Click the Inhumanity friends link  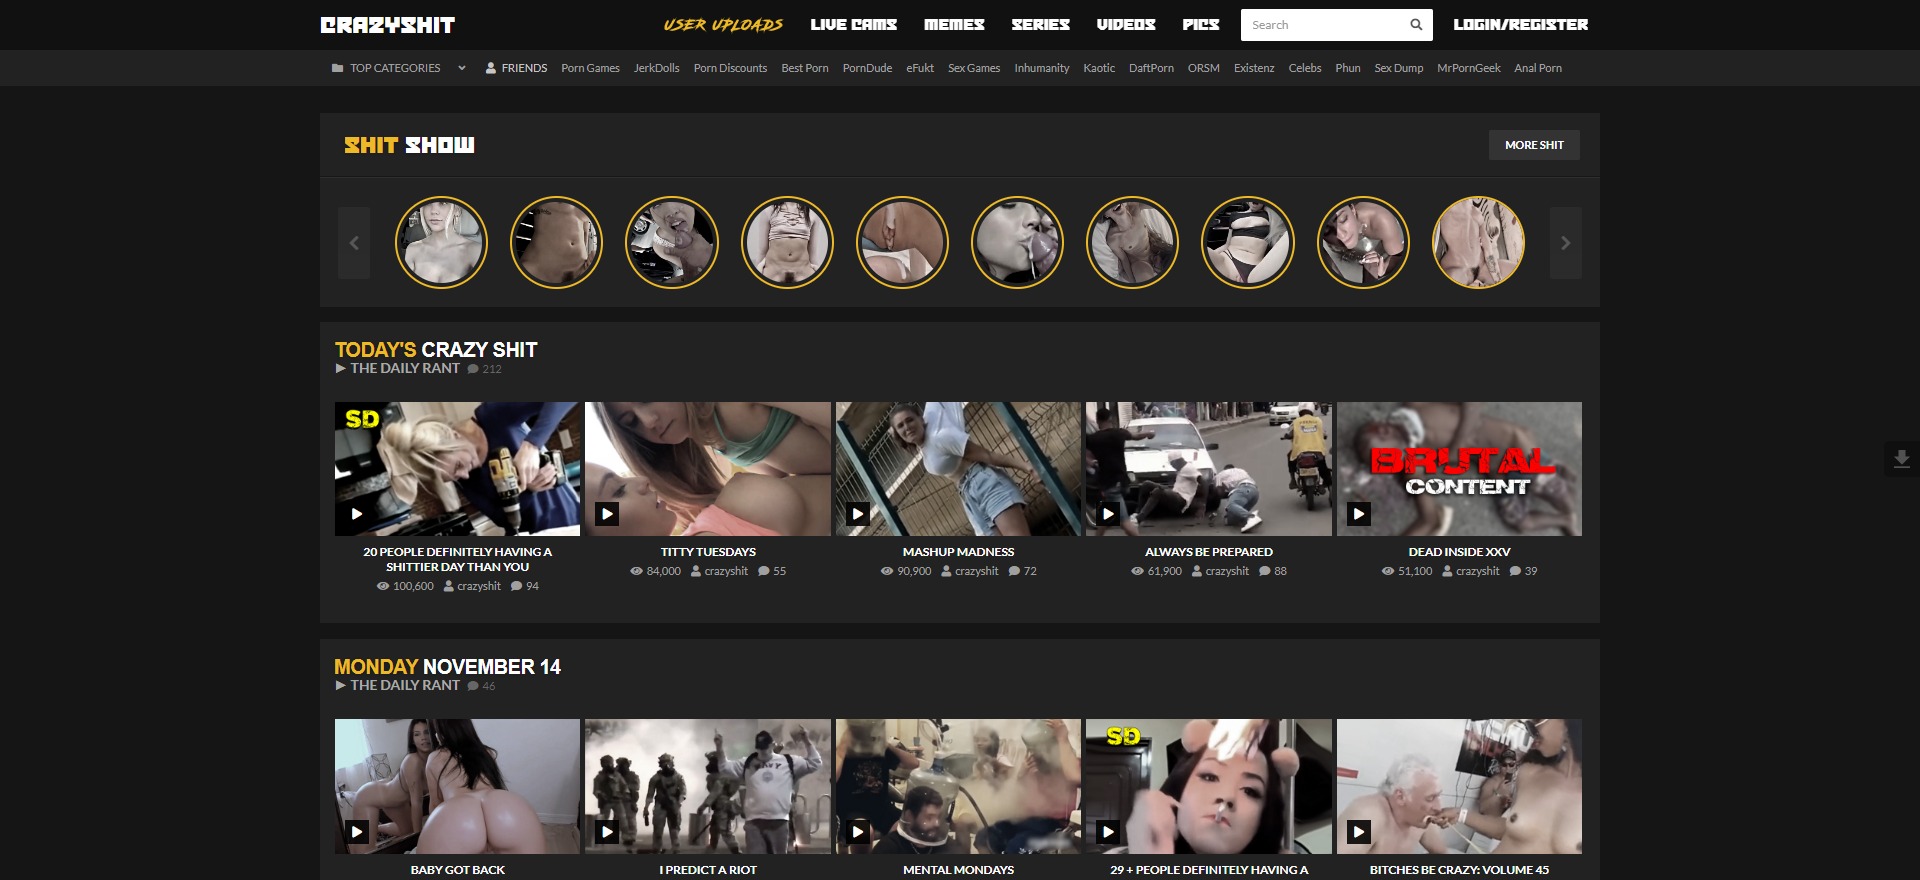tap(1041, 68)
